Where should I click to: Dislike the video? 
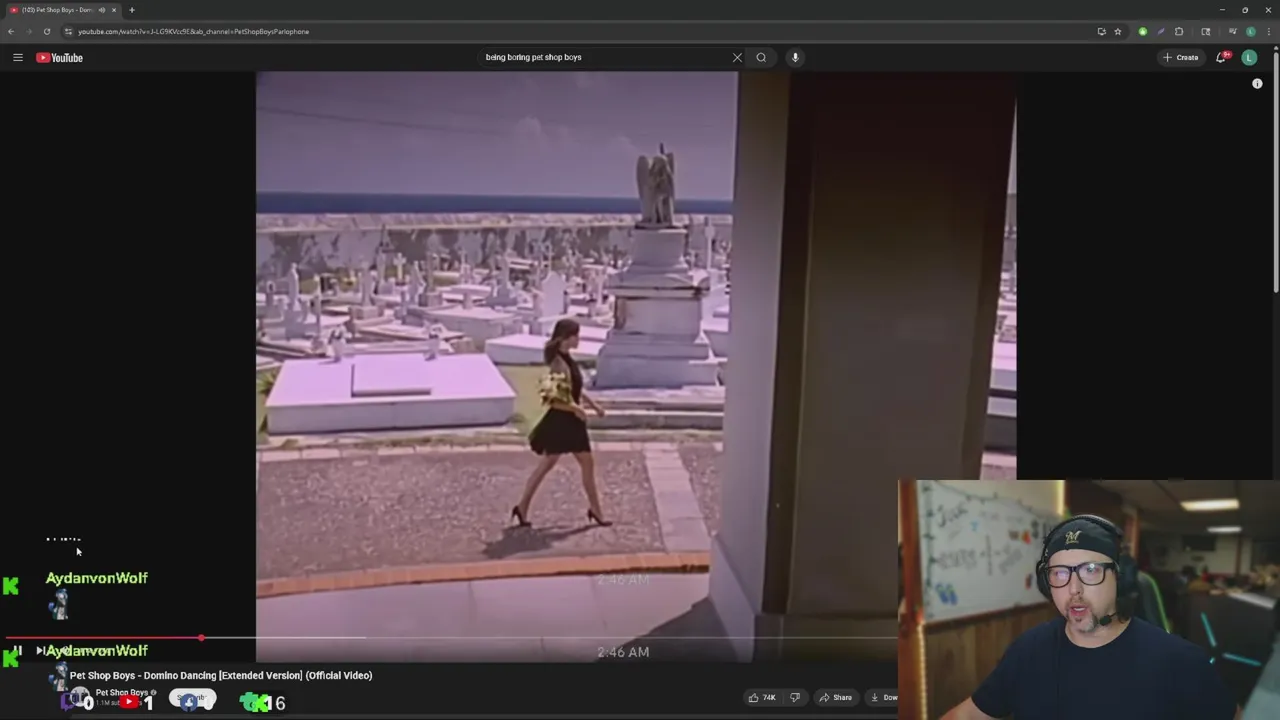click(795, 697)
